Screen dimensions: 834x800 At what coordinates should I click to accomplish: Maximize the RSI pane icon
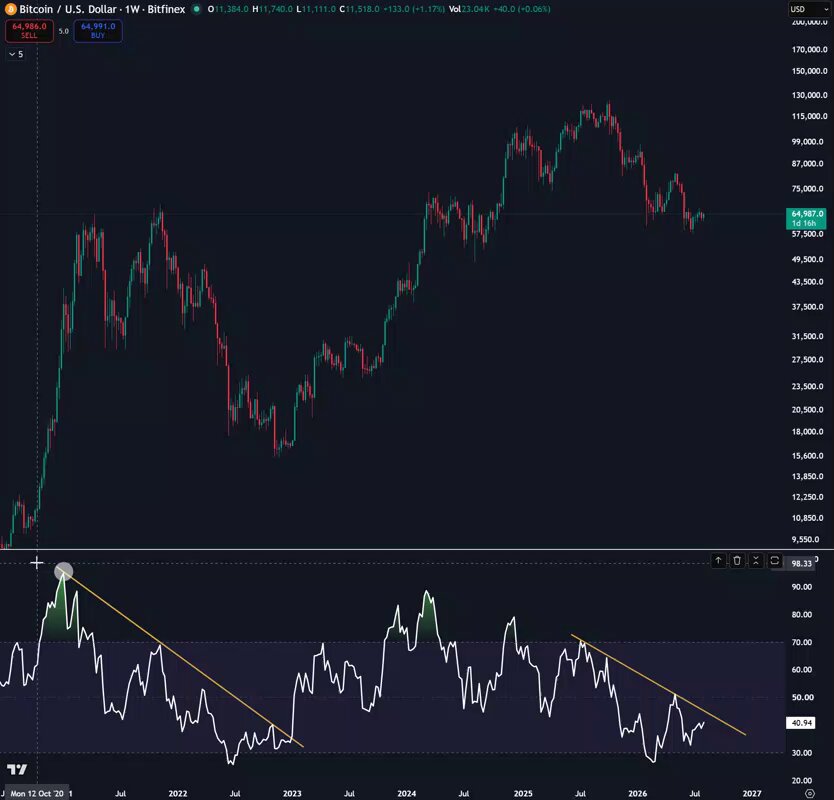[774, 560]
